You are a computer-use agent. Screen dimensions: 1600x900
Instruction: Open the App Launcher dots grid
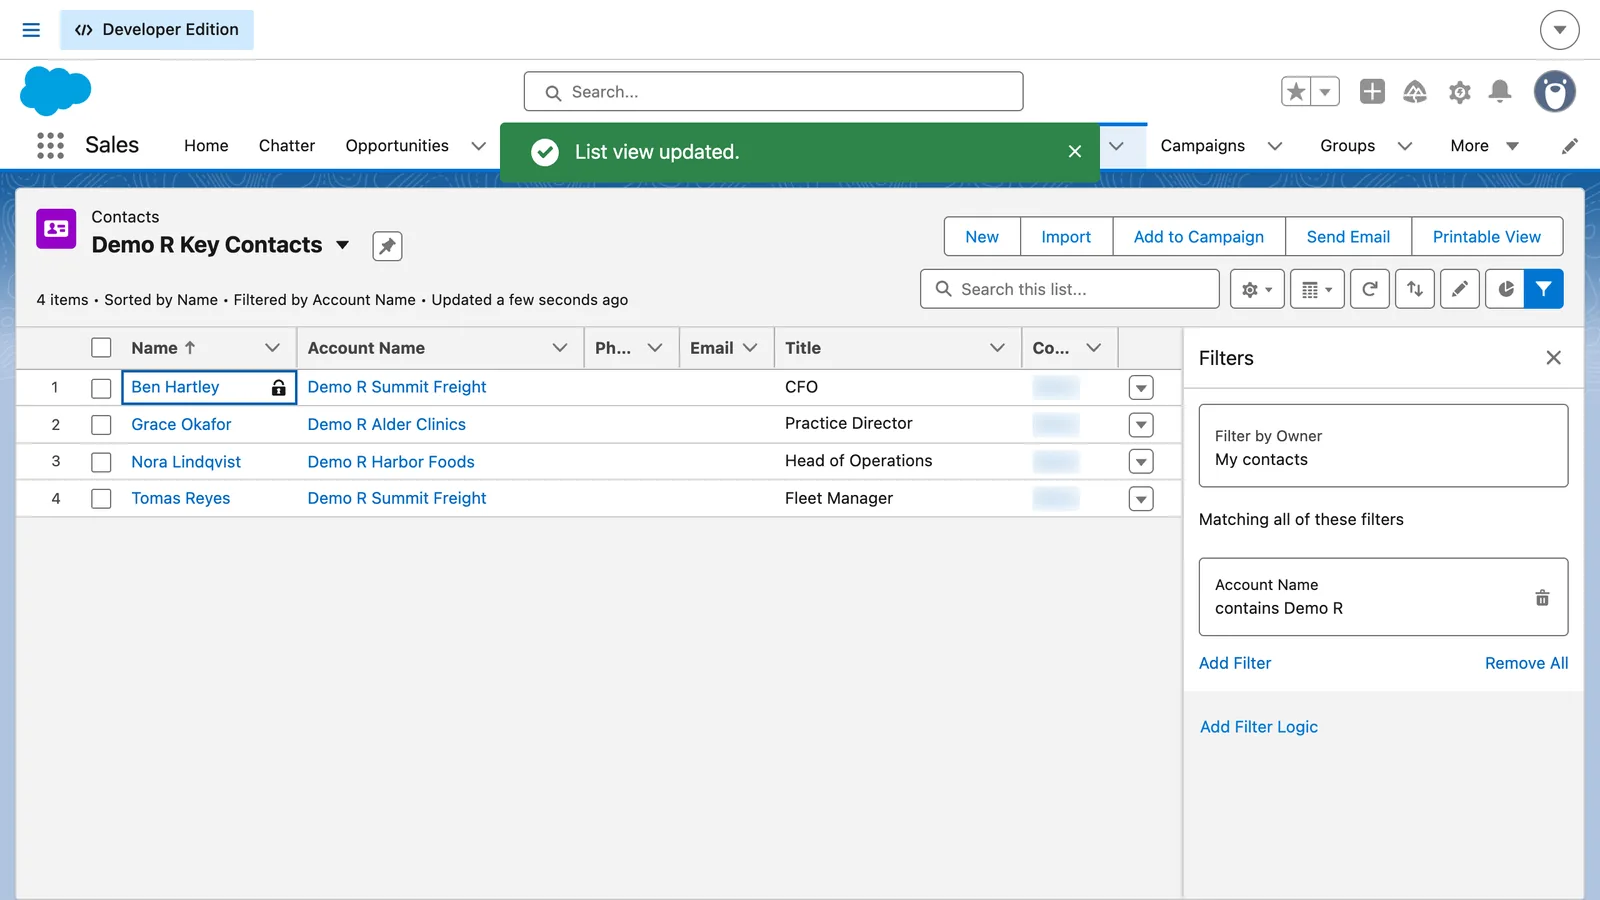coord(50,146)
